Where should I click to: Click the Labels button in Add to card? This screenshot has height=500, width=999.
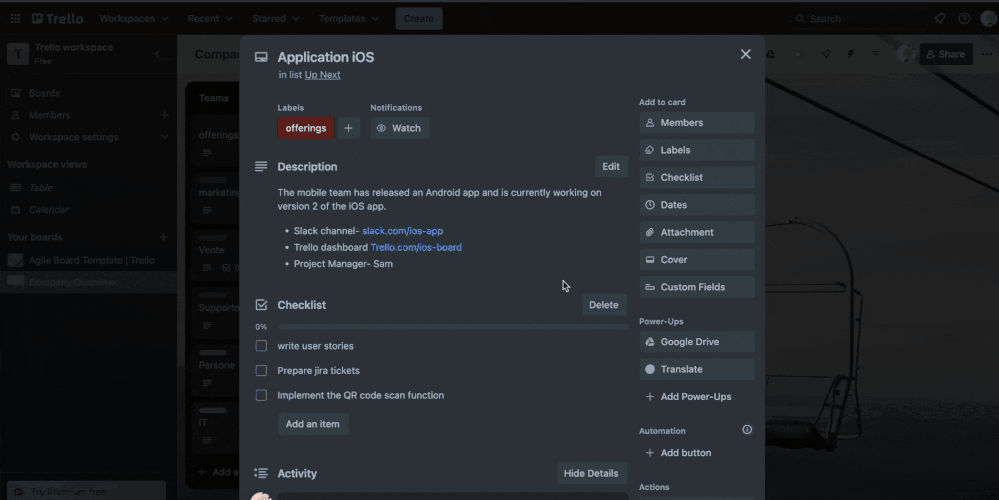click(x=697, y=150)
